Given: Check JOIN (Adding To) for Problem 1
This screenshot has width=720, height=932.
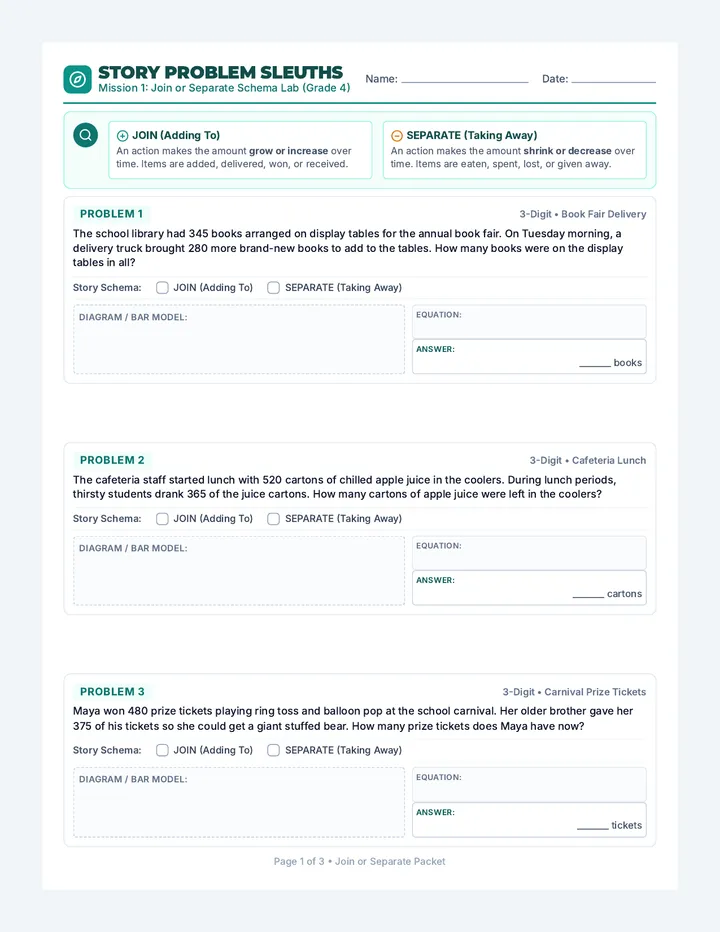Looking at the screenshot, I should (162, 288).
